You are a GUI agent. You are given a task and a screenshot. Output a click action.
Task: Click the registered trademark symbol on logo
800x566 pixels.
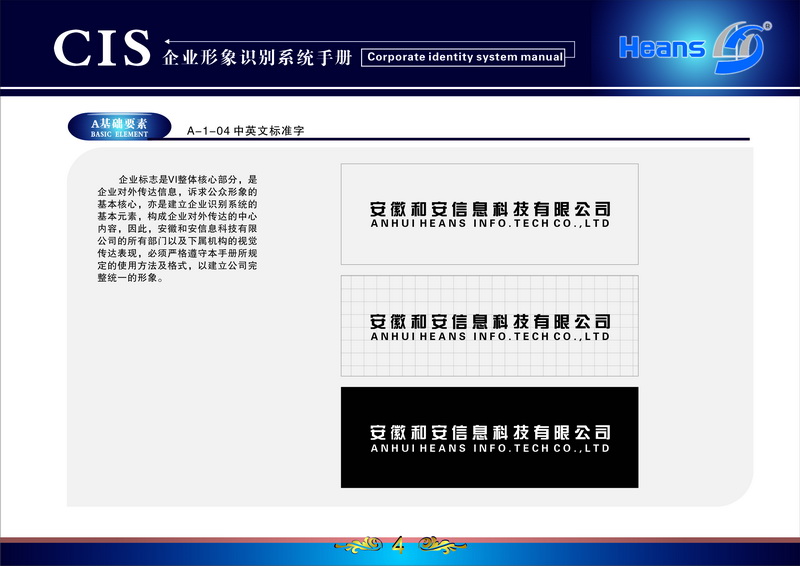(767, 26)
